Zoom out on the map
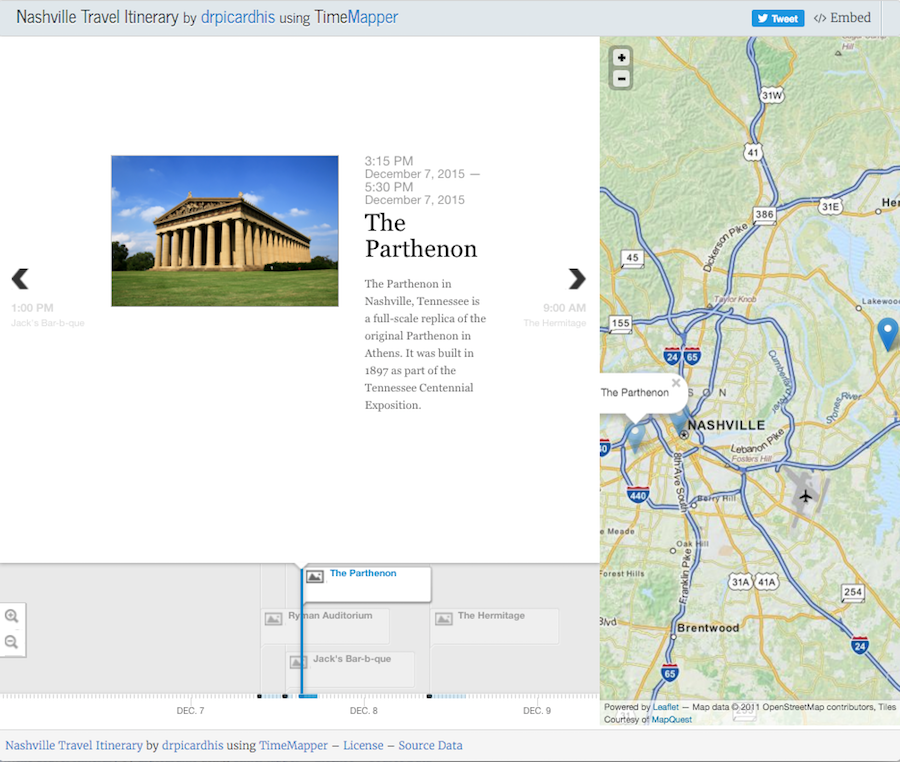The image size is (900, 762). 621,79
